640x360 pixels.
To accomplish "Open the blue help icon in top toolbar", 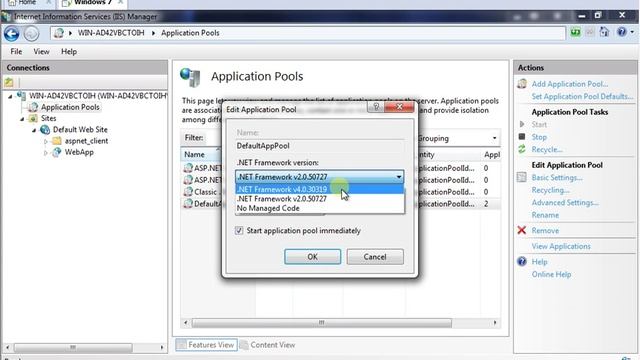I will 622,32.
